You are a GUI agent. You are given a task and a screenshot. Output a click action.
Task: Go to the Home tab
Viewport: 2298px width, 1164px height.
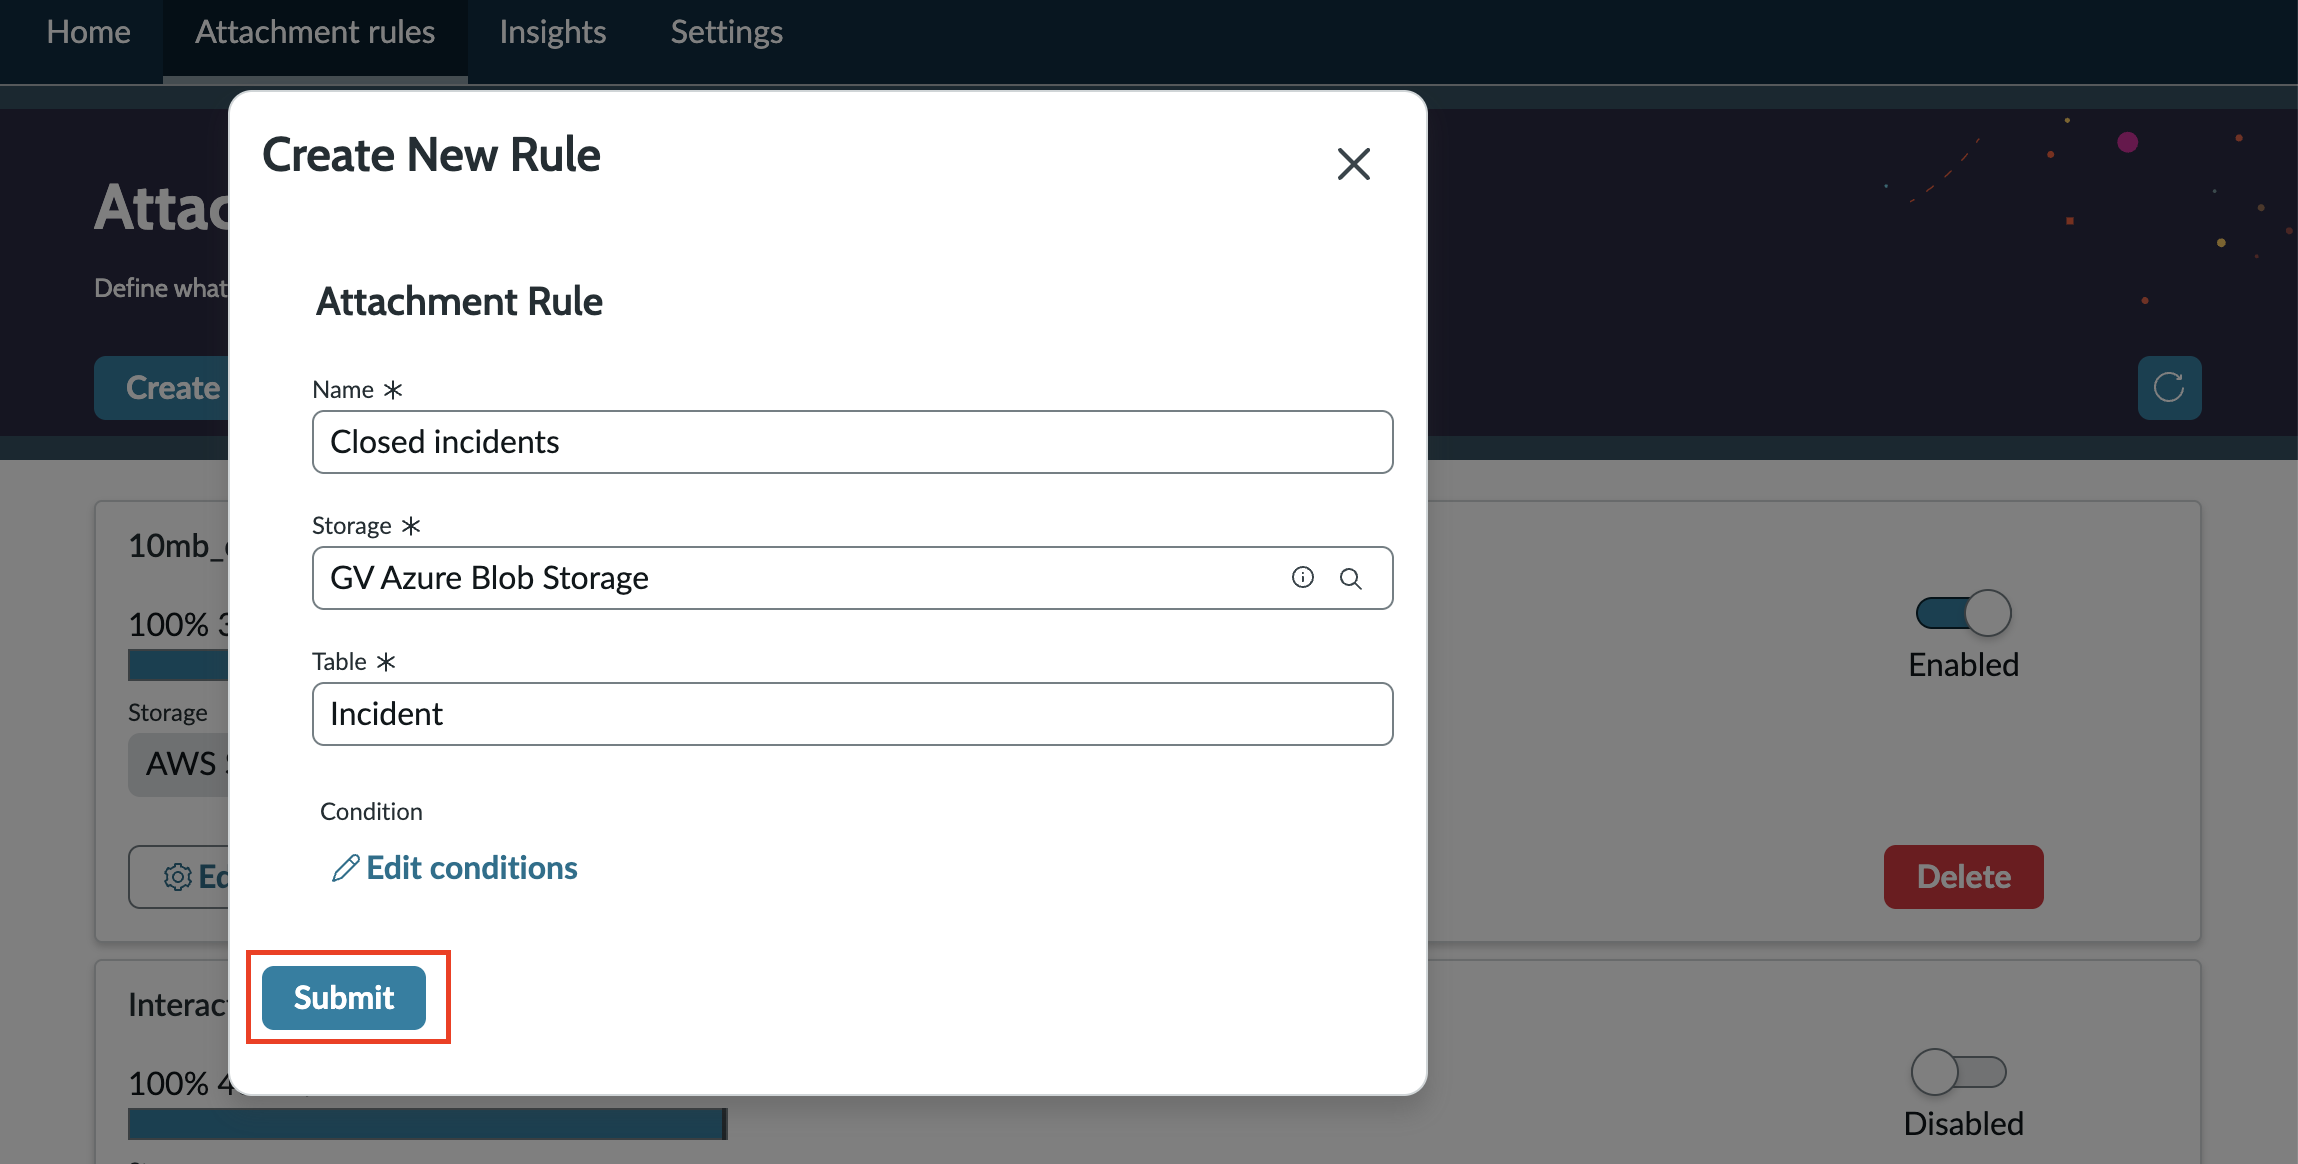tap(88, 32)
